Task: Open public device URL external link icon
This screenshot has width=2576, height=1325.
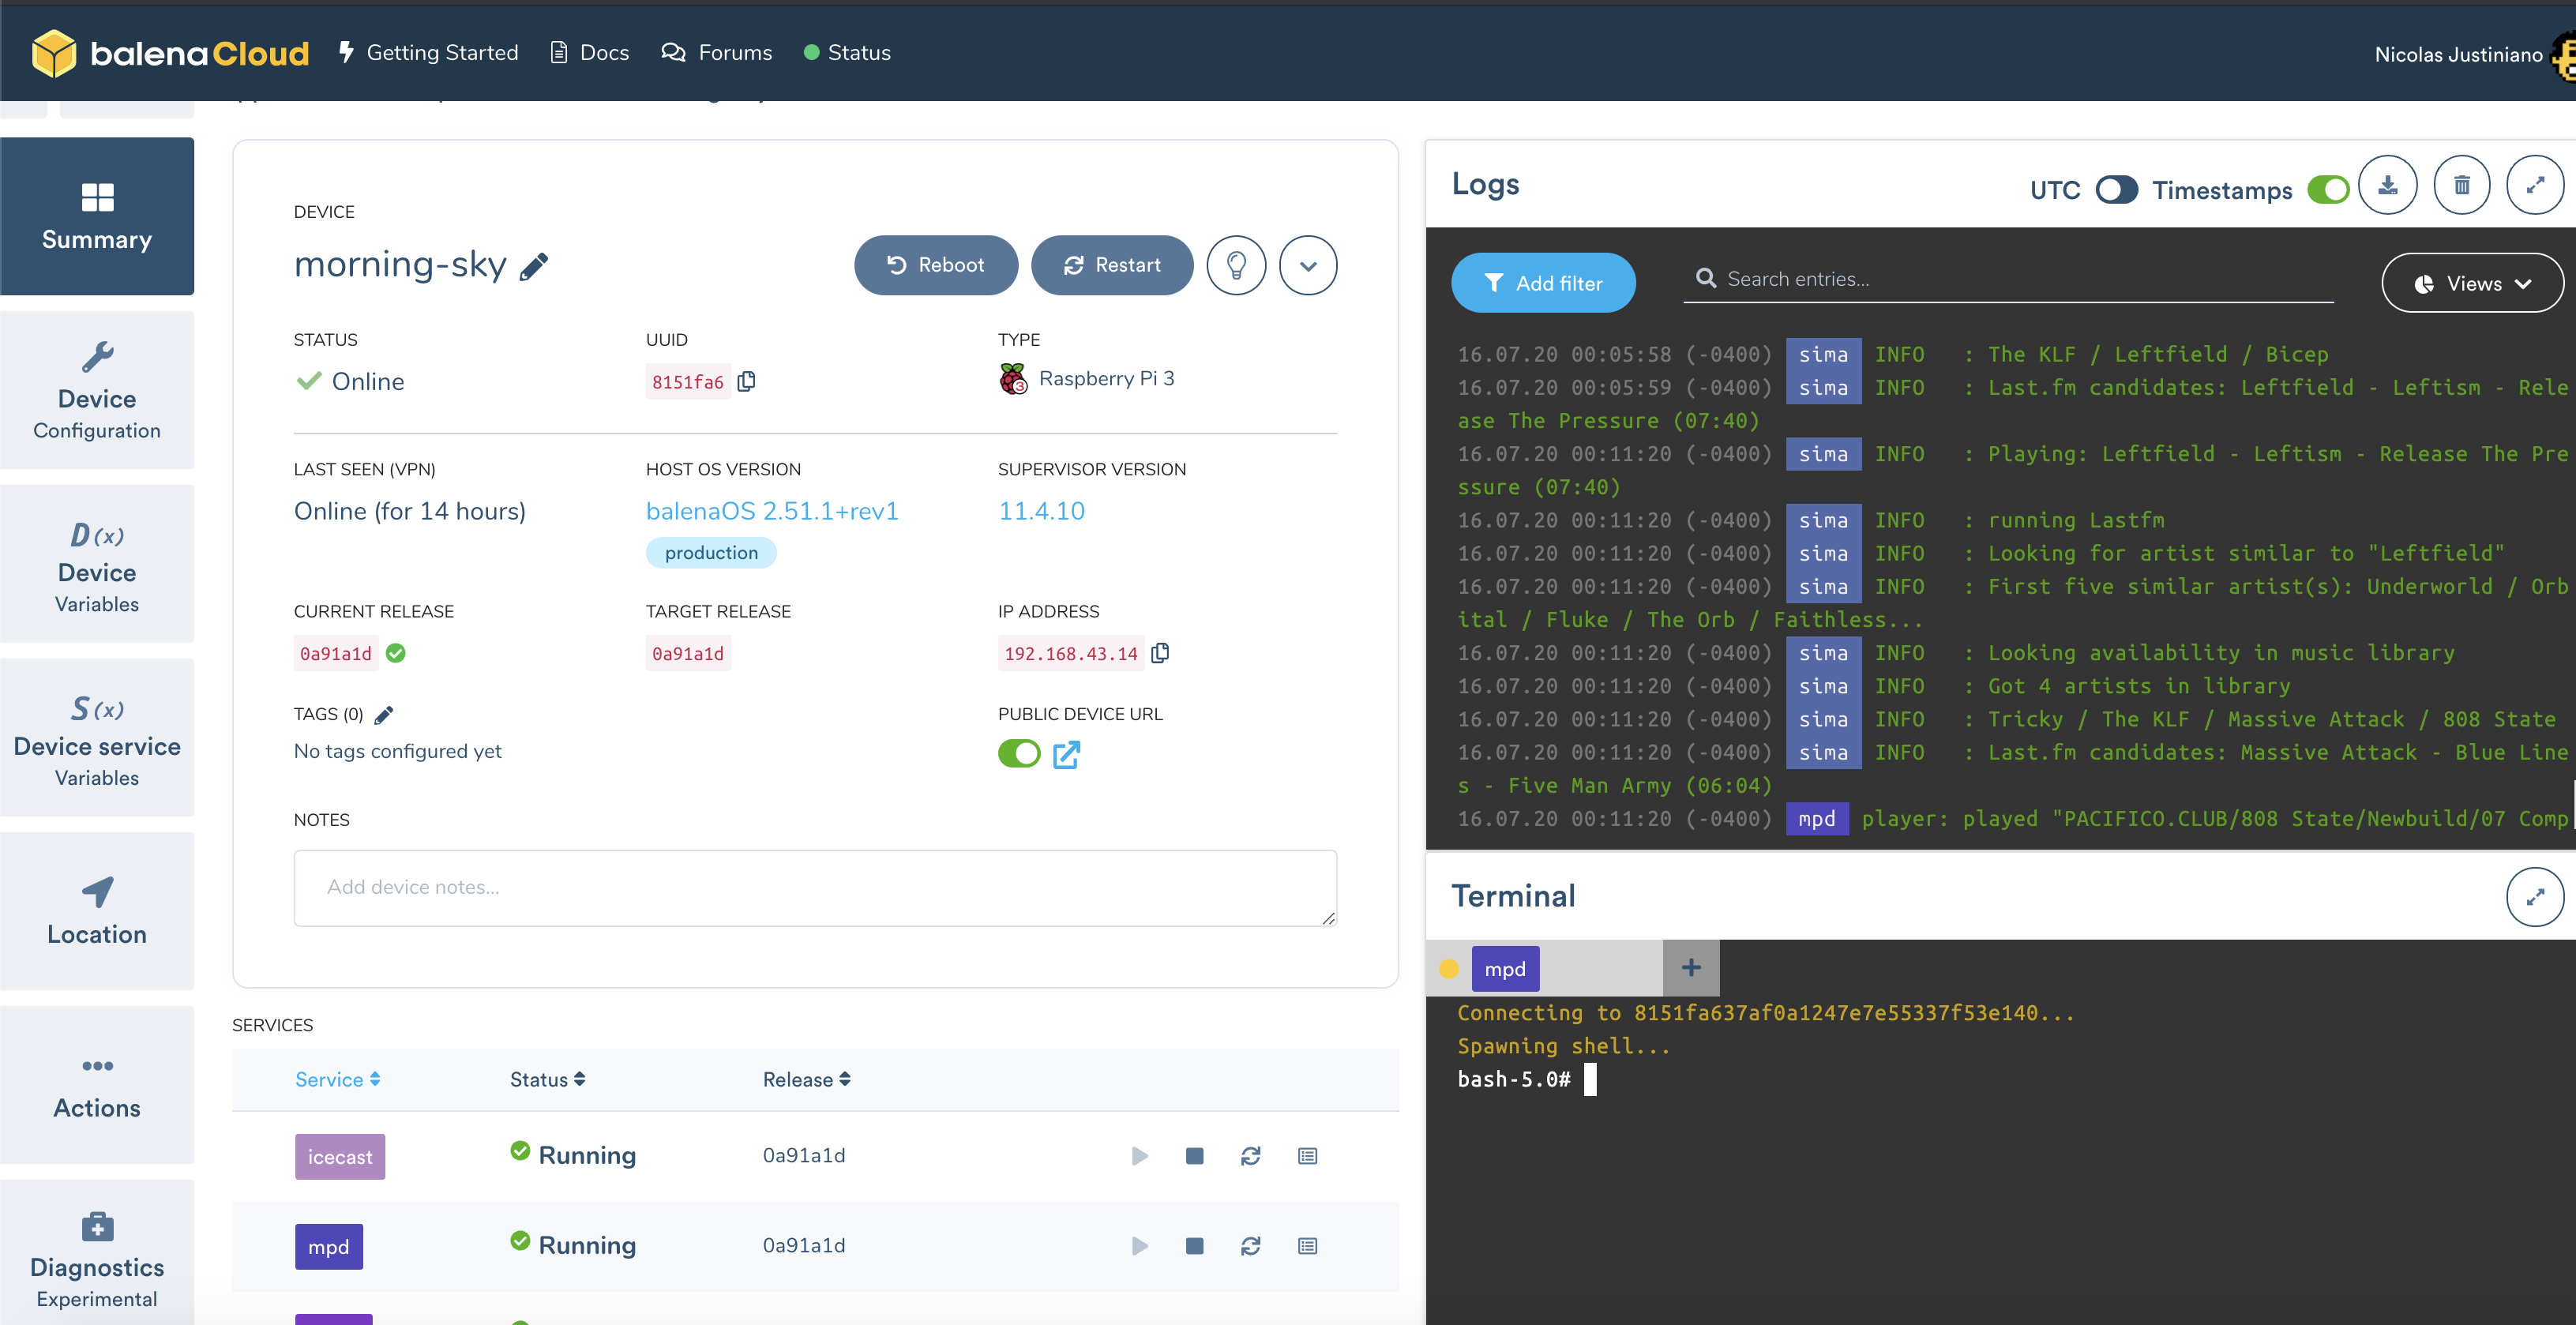Action: 1067,754
